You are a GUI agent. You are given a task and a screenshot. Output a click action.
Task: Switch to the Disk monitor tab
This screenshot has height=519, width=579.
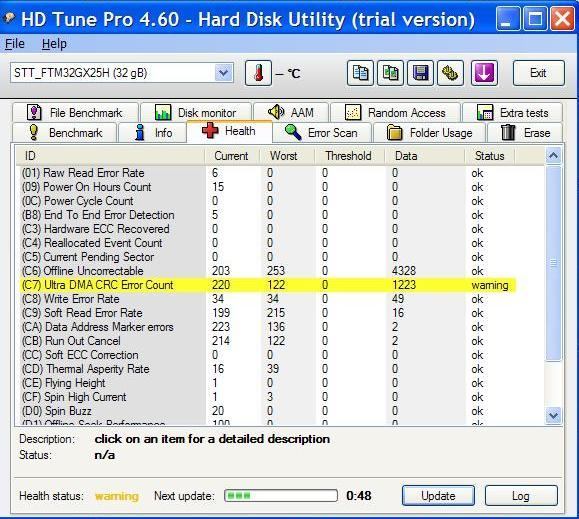[x=196, y=113]
